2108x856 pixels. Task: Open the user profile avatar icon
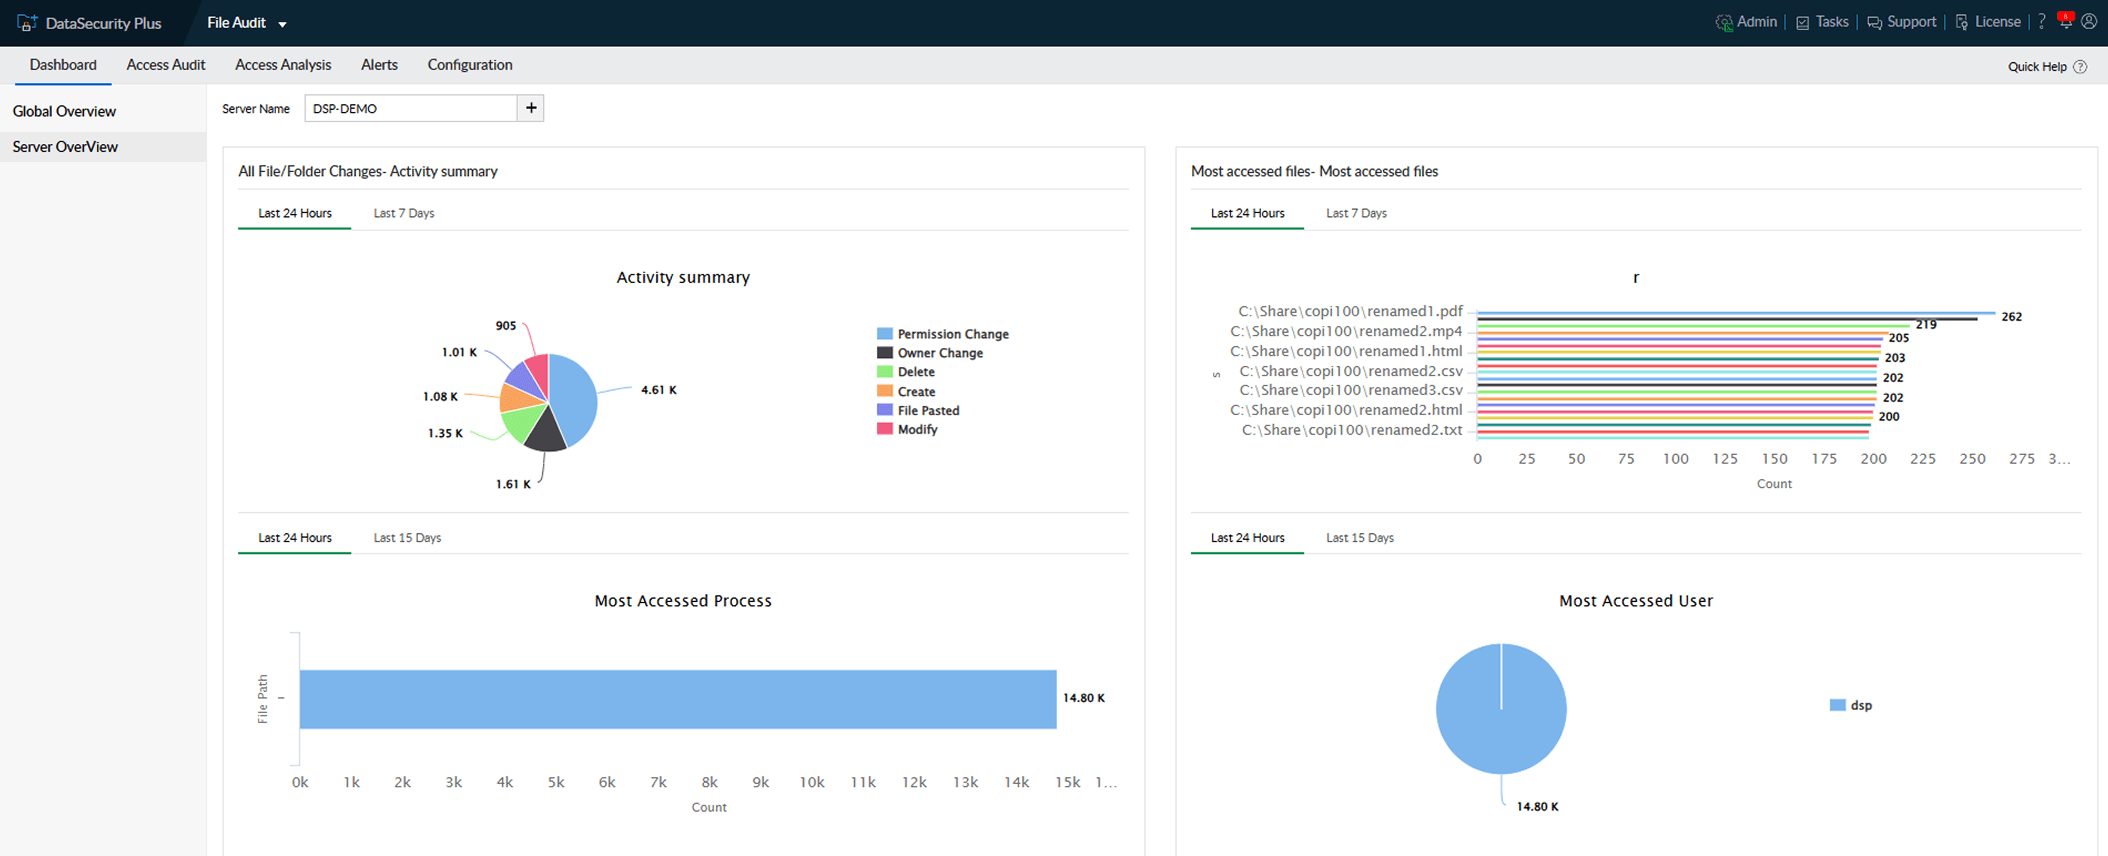(x=2089, y=22)
